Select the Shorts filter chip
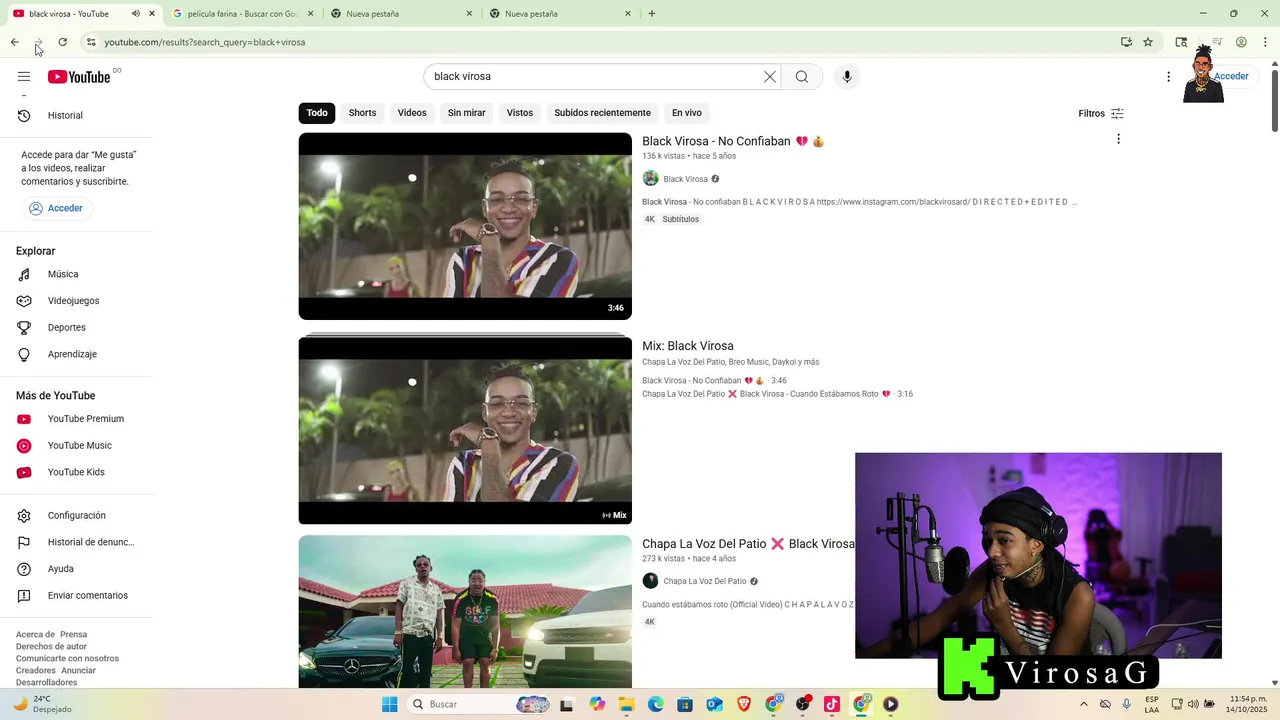Image resolution: width=1280 pixels, height=720 pixels. [362, 113]
